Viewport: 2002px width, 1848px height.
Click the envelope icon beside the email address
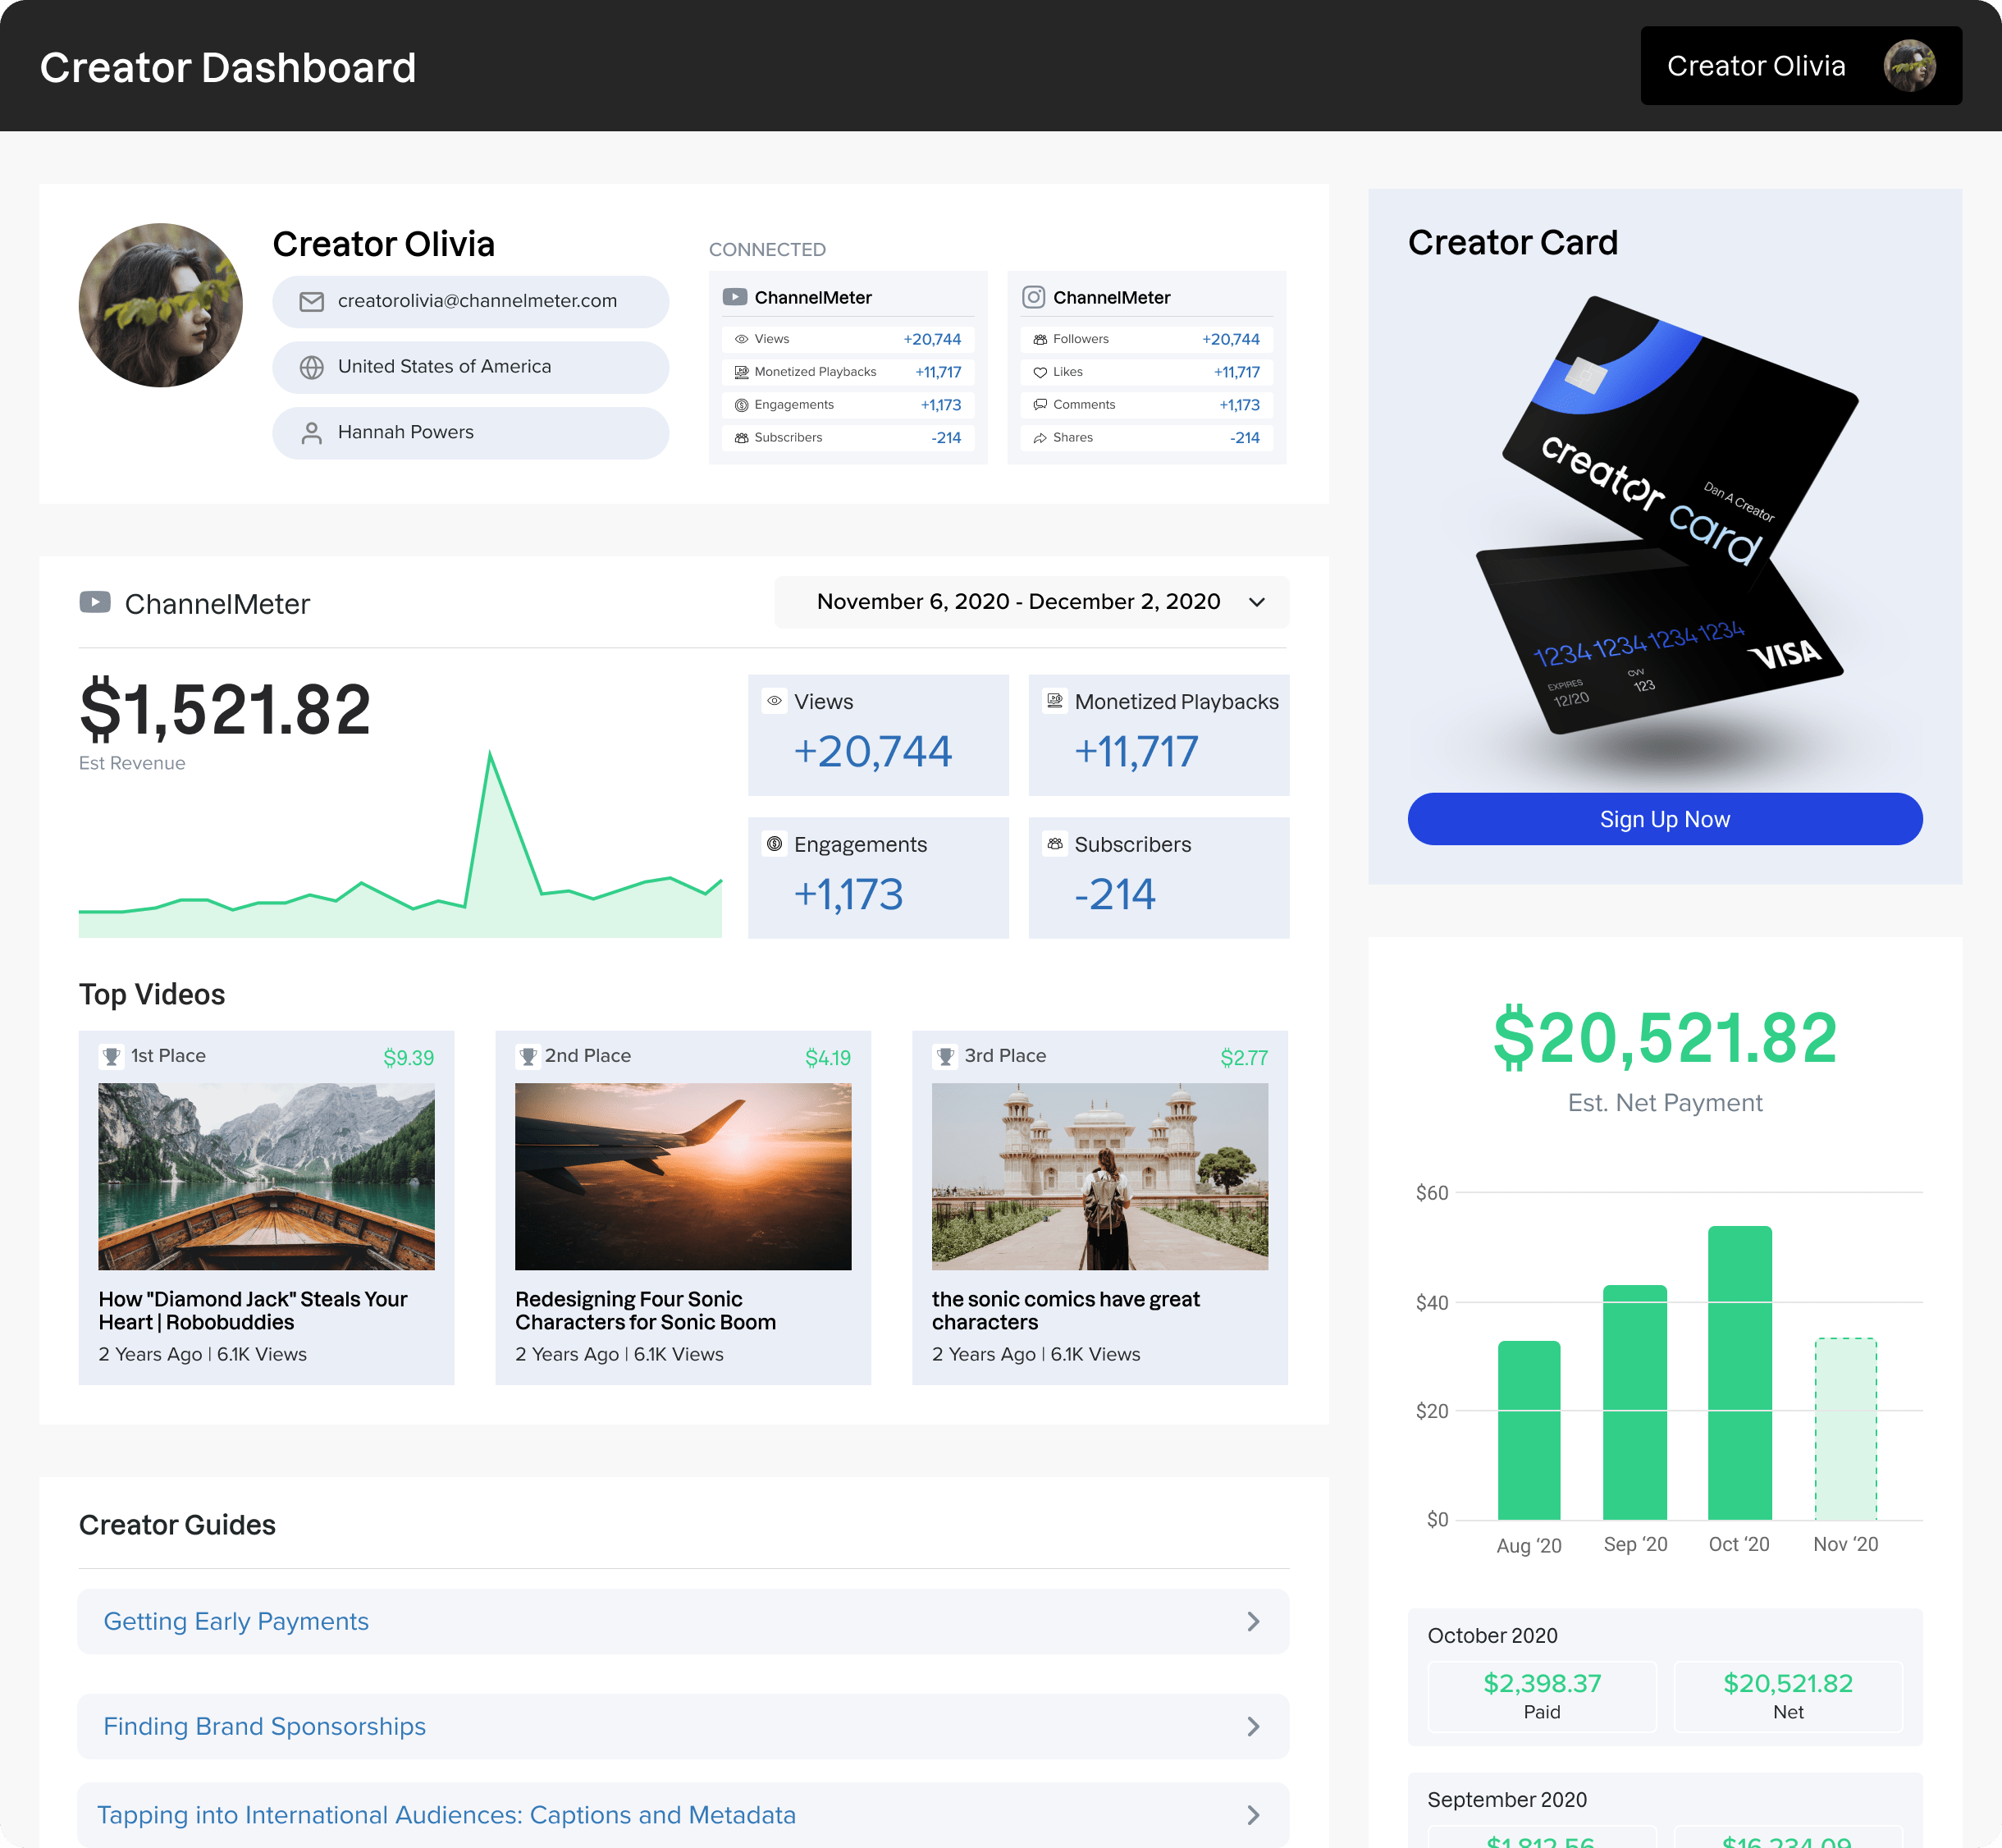311,302
